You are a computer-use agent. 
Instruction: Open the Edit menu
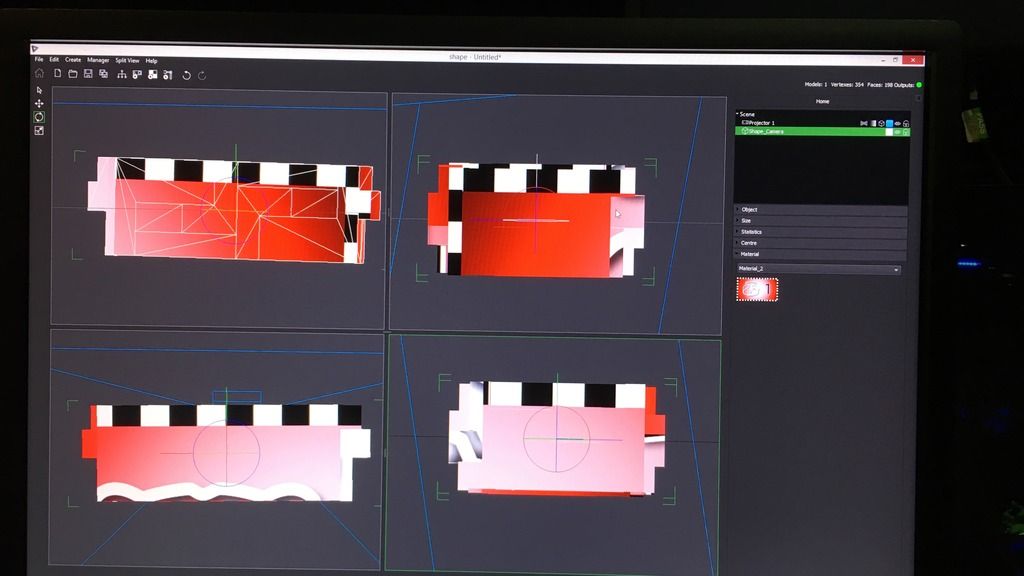[54, 59]
